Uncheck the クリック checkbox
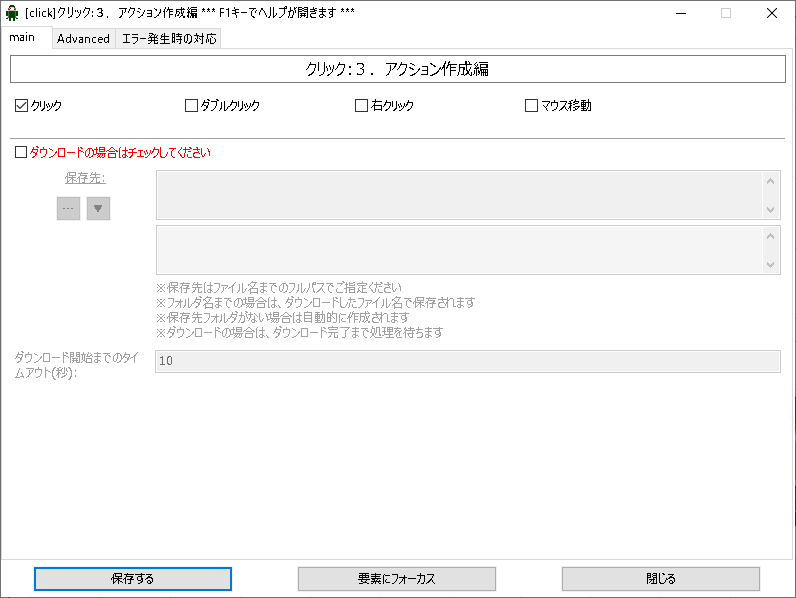Screen dimensions: 796x598 (x=21, y=106)
